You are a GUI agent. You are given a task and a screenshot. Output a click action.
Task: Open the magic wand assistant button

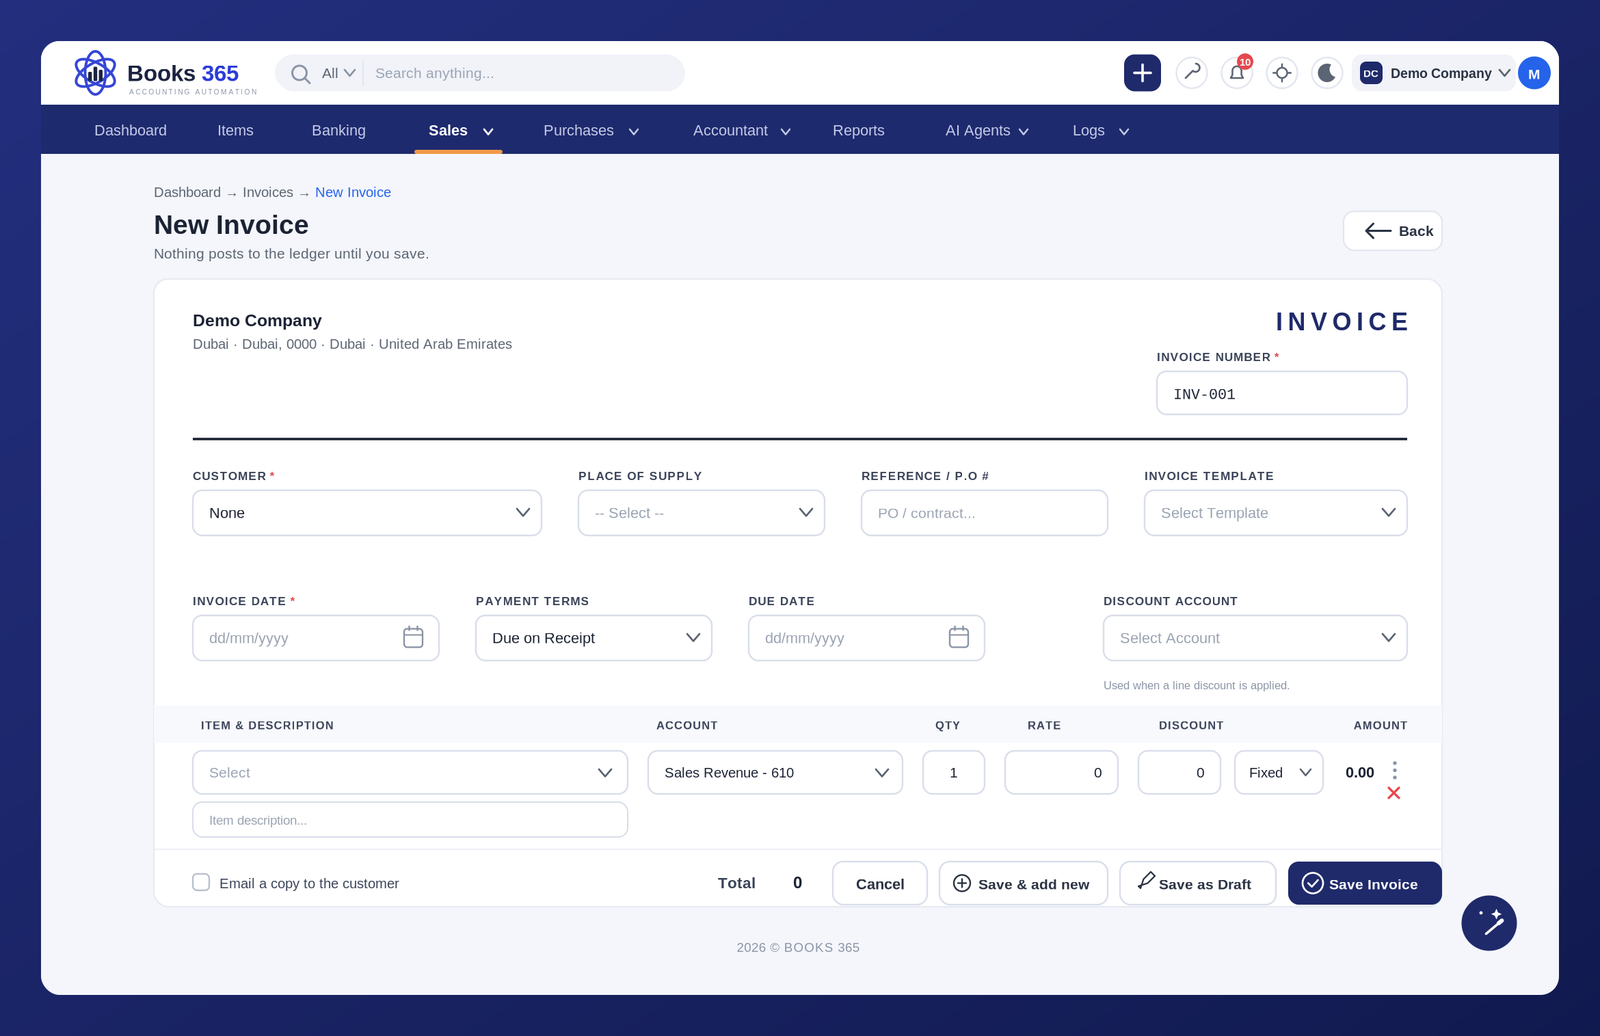pos(1489,923)
